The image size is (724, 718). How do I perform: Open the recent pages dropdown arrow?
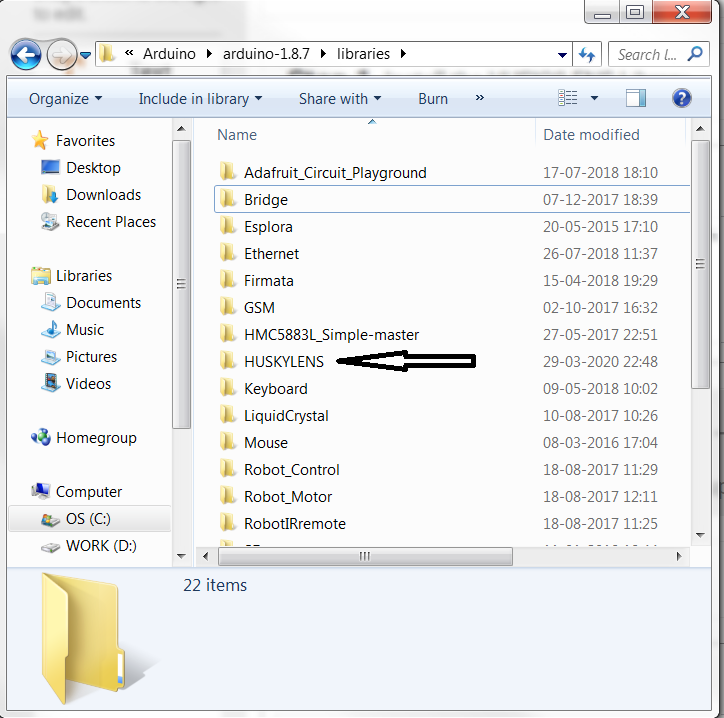pyautogui.click(x=85, y=55)
